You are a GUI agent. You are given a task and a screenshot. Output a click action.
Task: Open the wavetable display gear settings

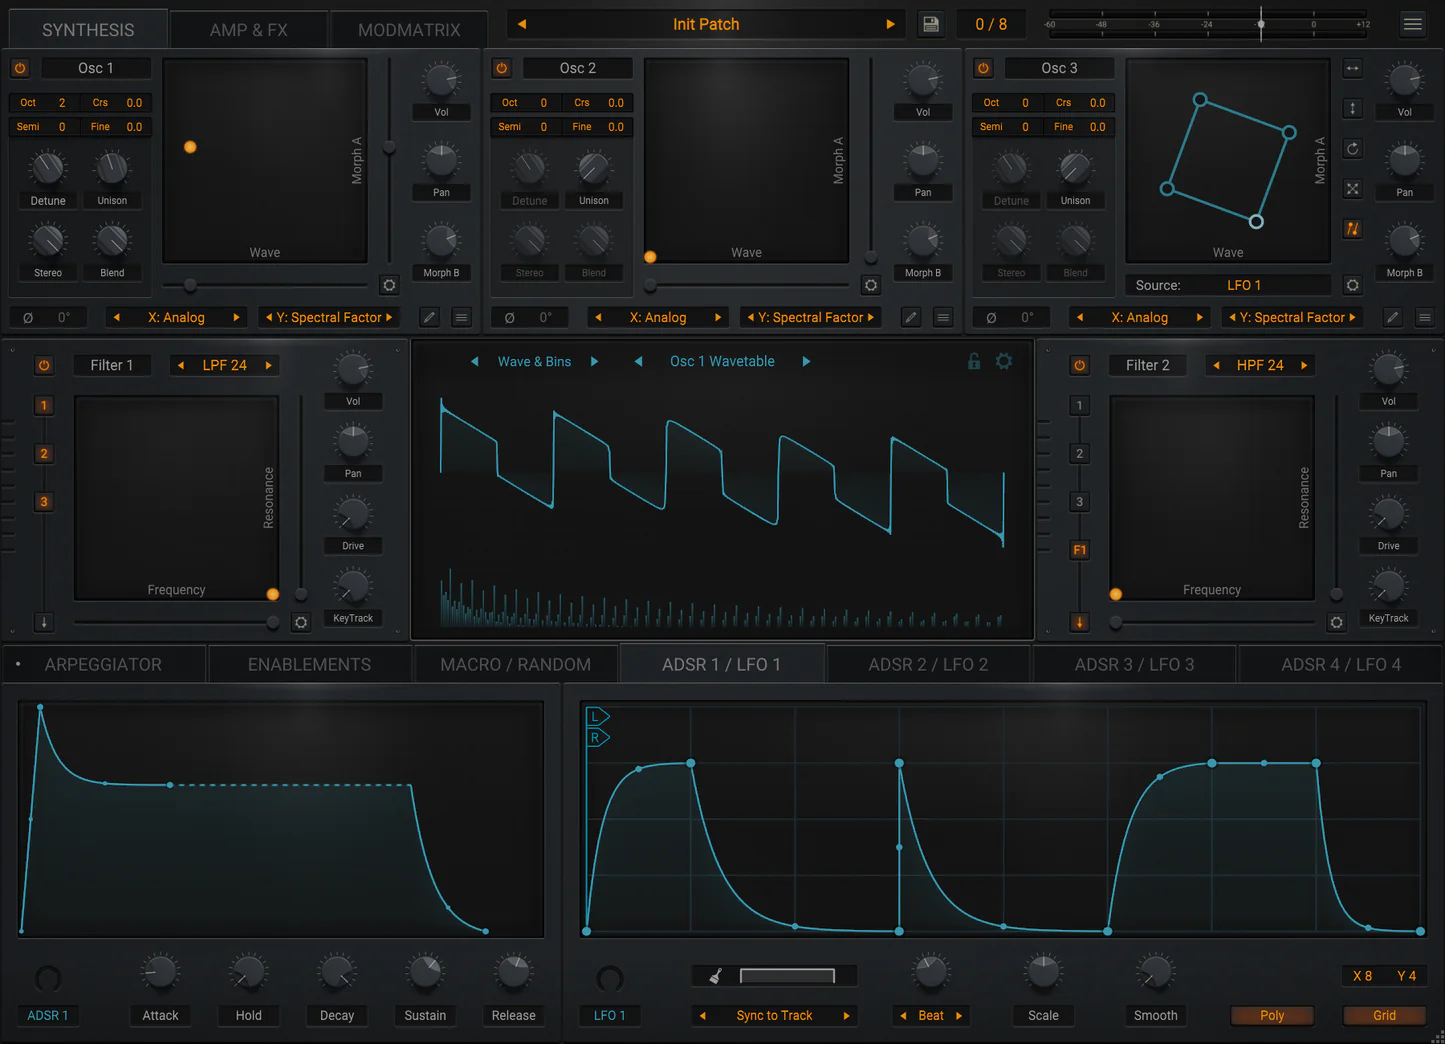click(x=1004, y=361)
